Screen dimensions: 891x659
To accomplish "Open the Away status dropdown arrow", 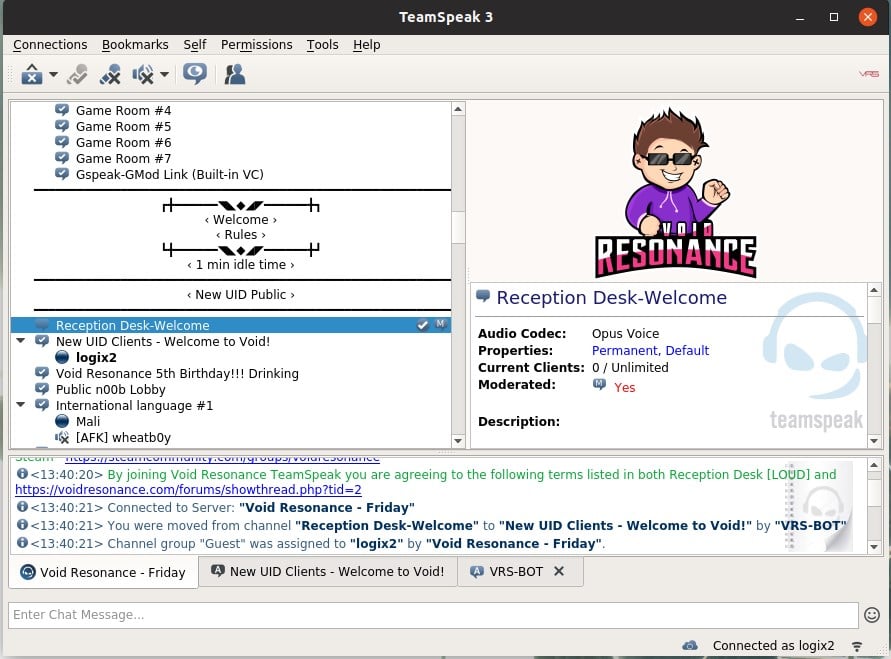I will (53, 75).
